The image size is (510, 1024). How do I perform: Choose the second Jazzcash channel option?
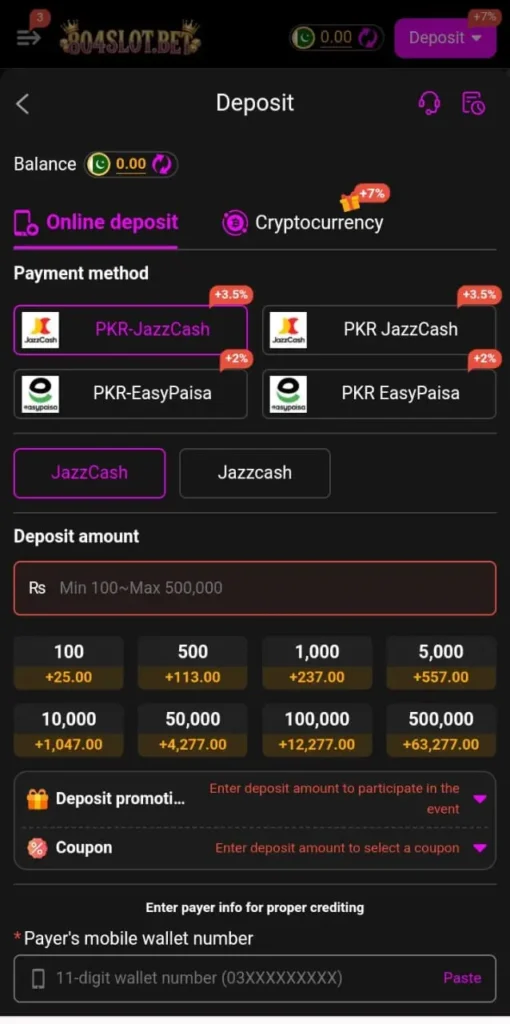coord(255,473)
